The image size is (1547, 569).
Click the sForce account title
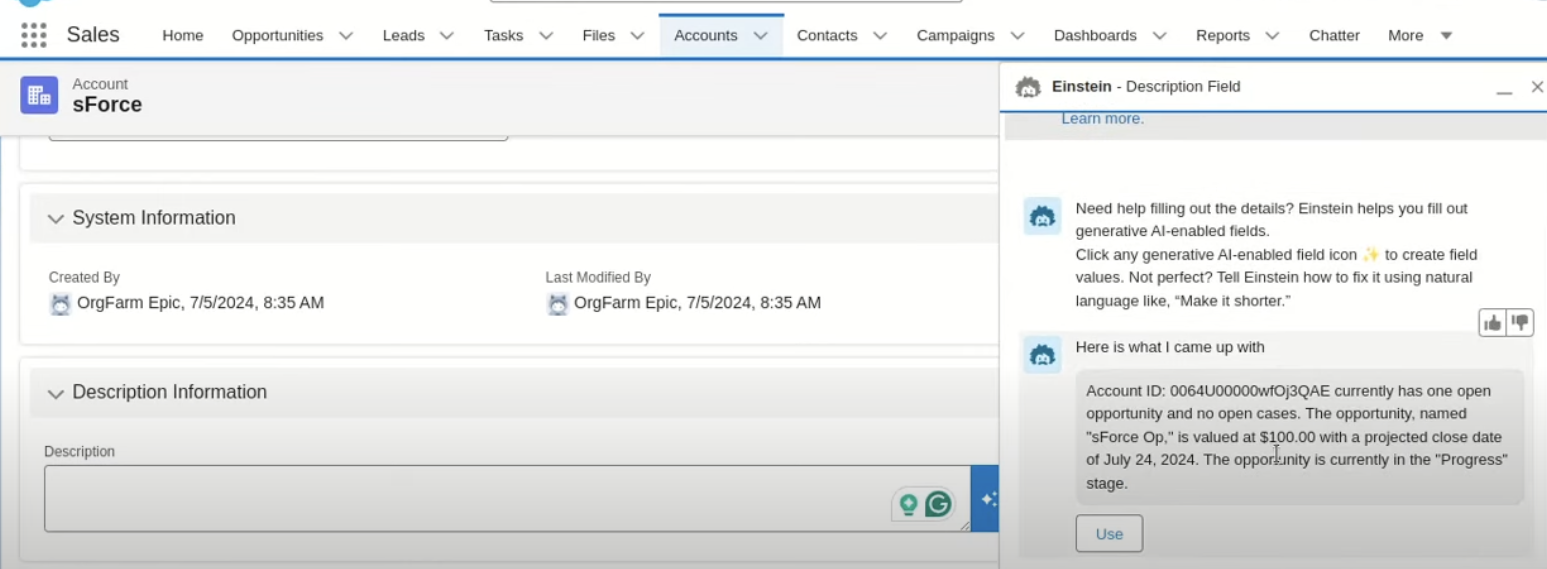click(x=107, y=105)
